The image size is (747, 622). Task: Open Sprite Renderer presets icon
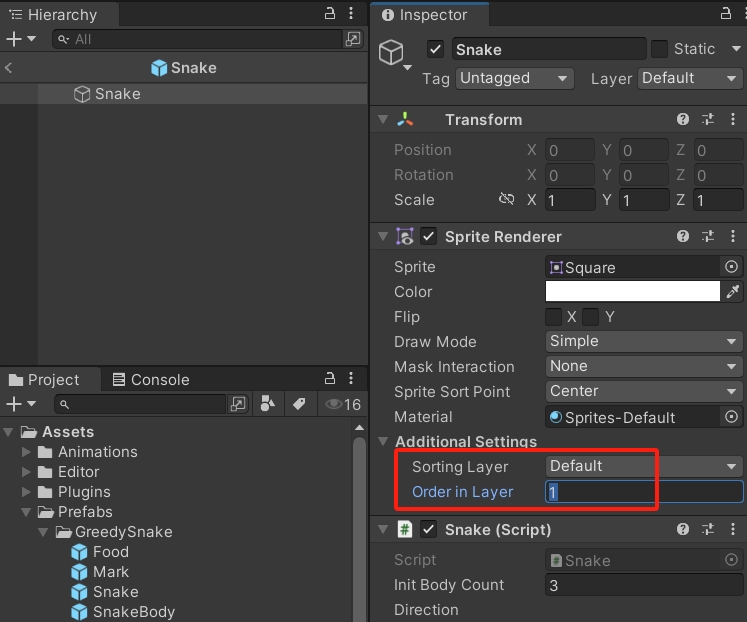[x=708, y=236]
